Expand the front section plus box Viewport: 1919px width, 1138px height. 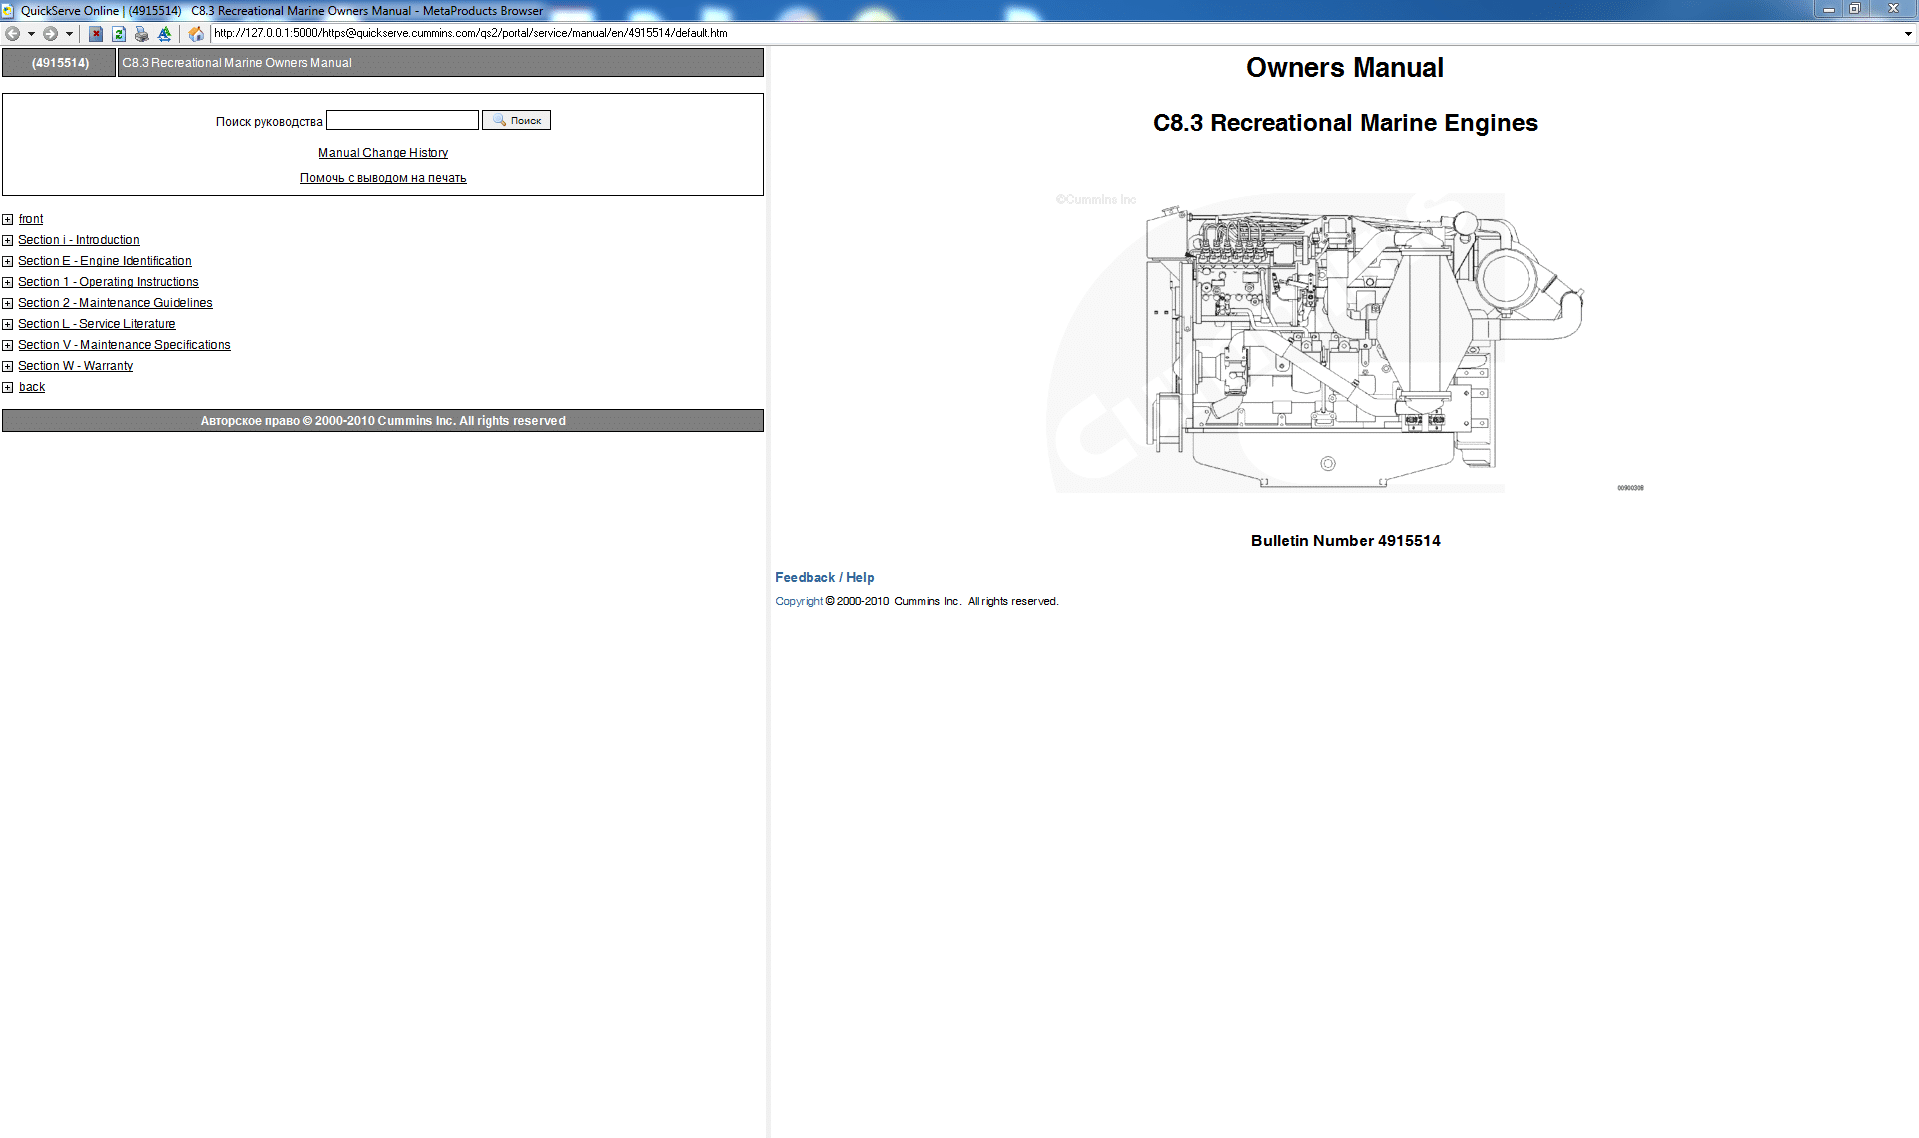coord(8,219)
